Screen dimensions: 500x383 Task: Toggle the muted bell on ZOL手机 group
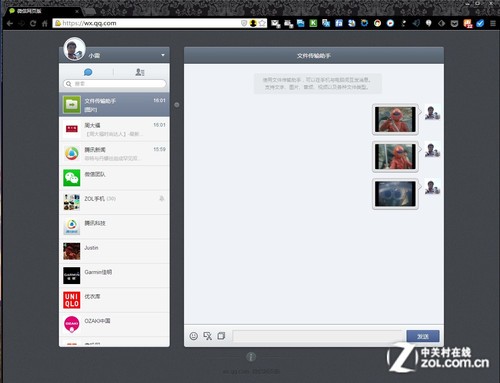[x=162, y=199]
